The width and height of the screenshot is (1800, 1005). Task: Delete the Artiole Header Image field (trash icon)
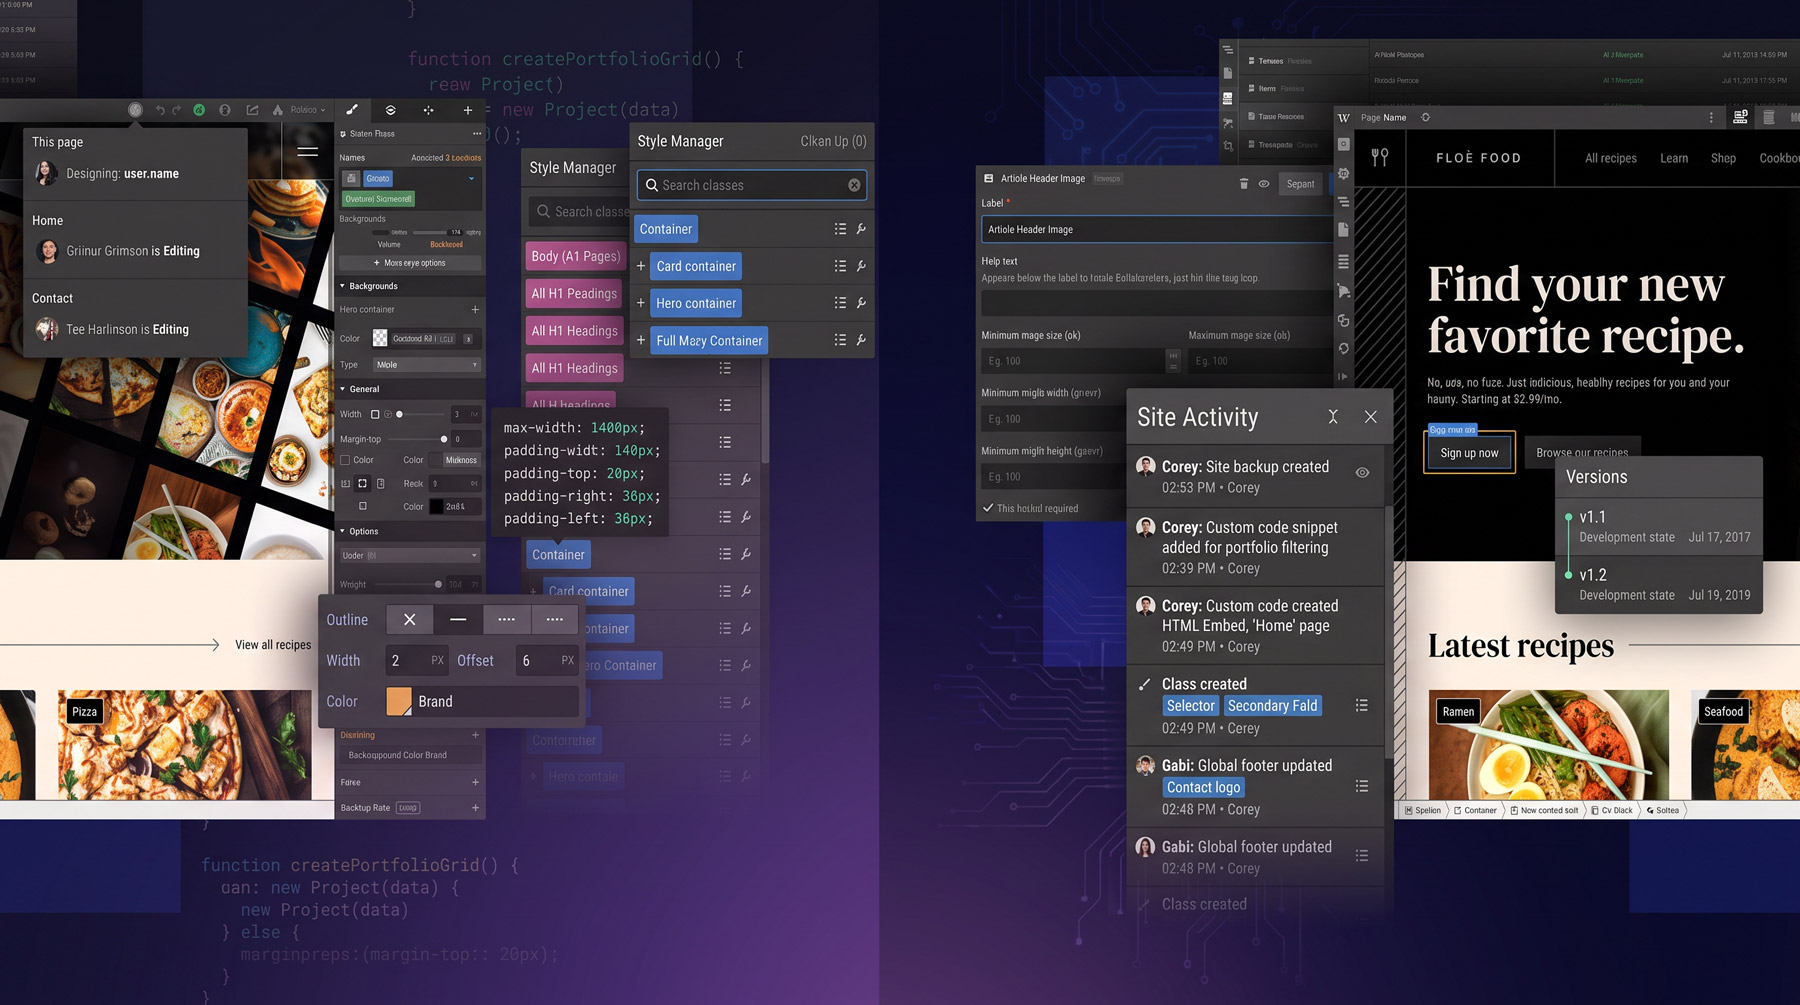(1244, 184)
